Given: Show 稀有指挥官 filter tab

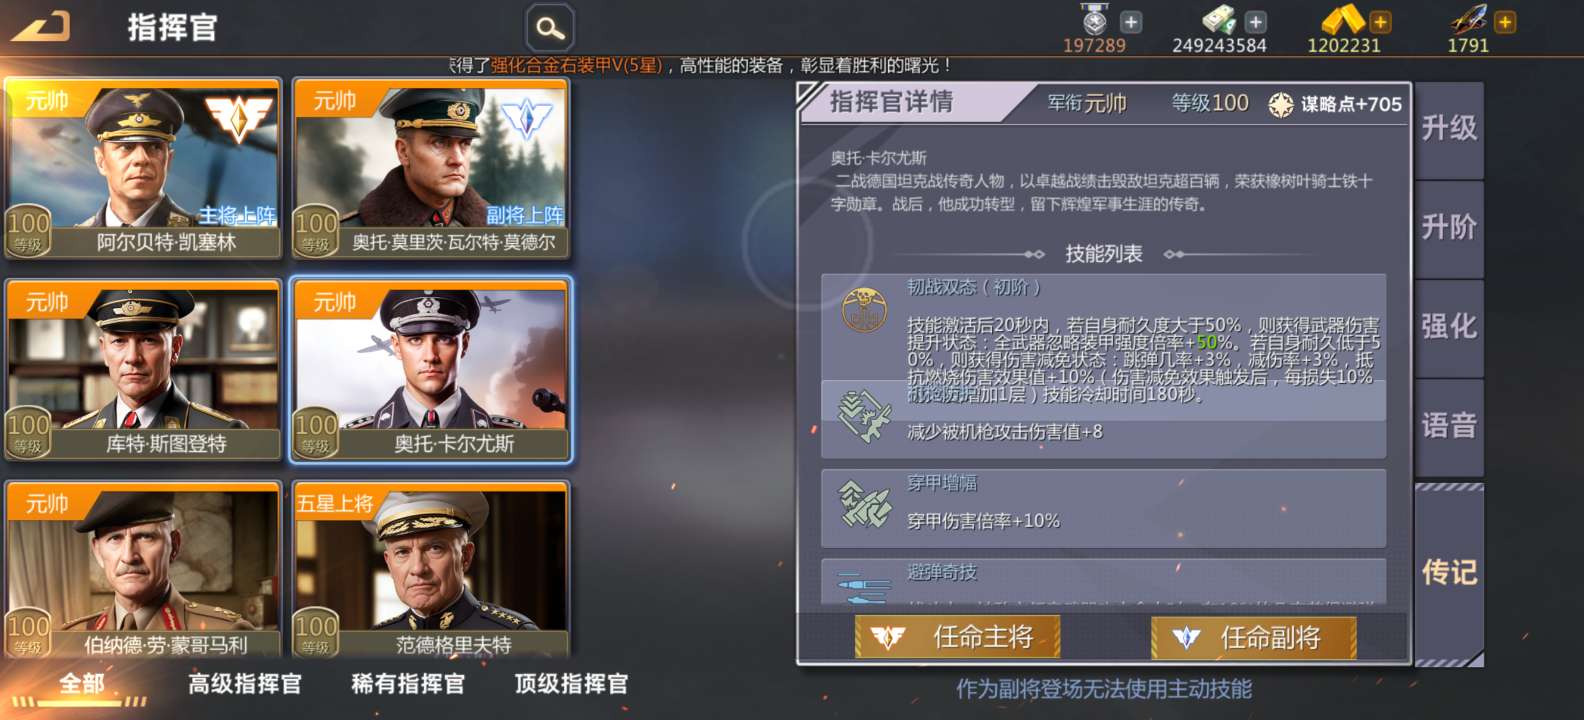Looking at the screenshot, I should tap(408, 684).
